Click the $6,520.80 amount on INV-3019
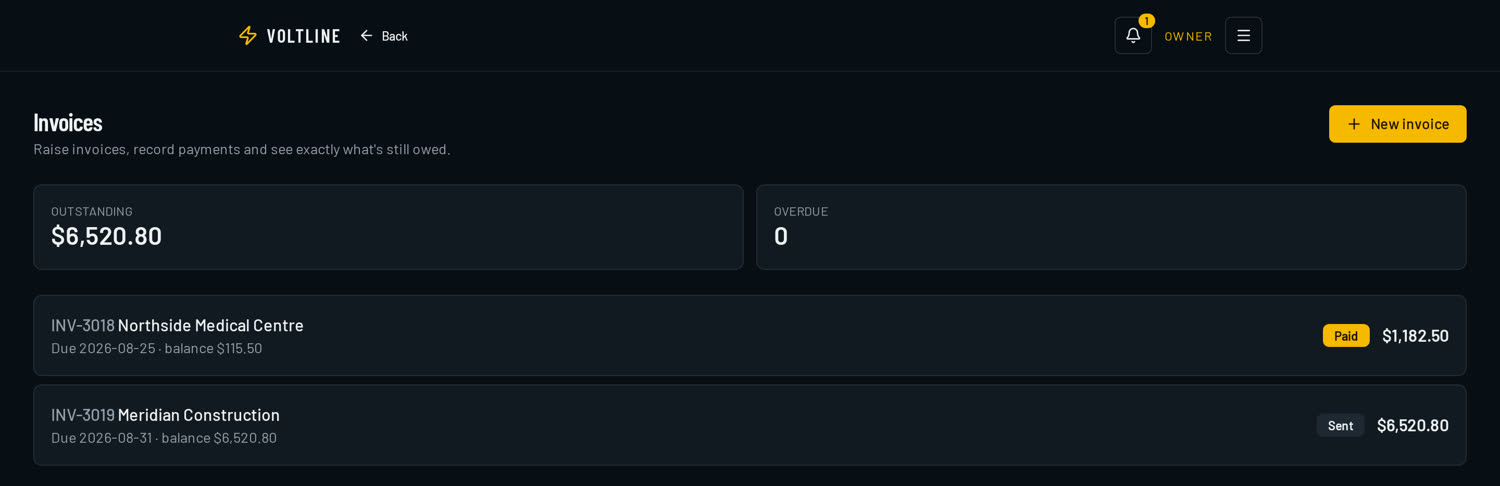 point(1412,425)
